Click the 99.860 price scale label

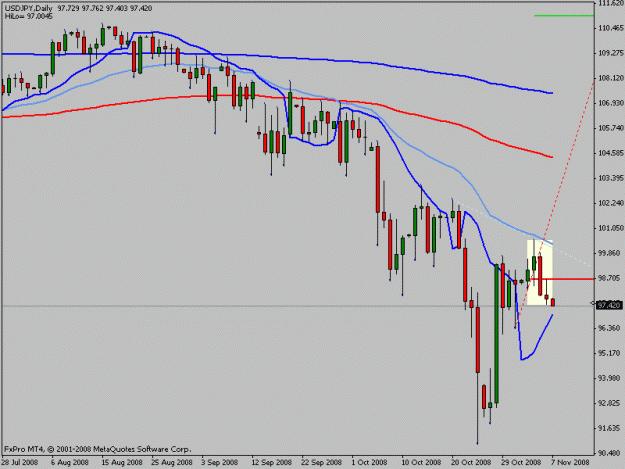(x=611, y=253)
